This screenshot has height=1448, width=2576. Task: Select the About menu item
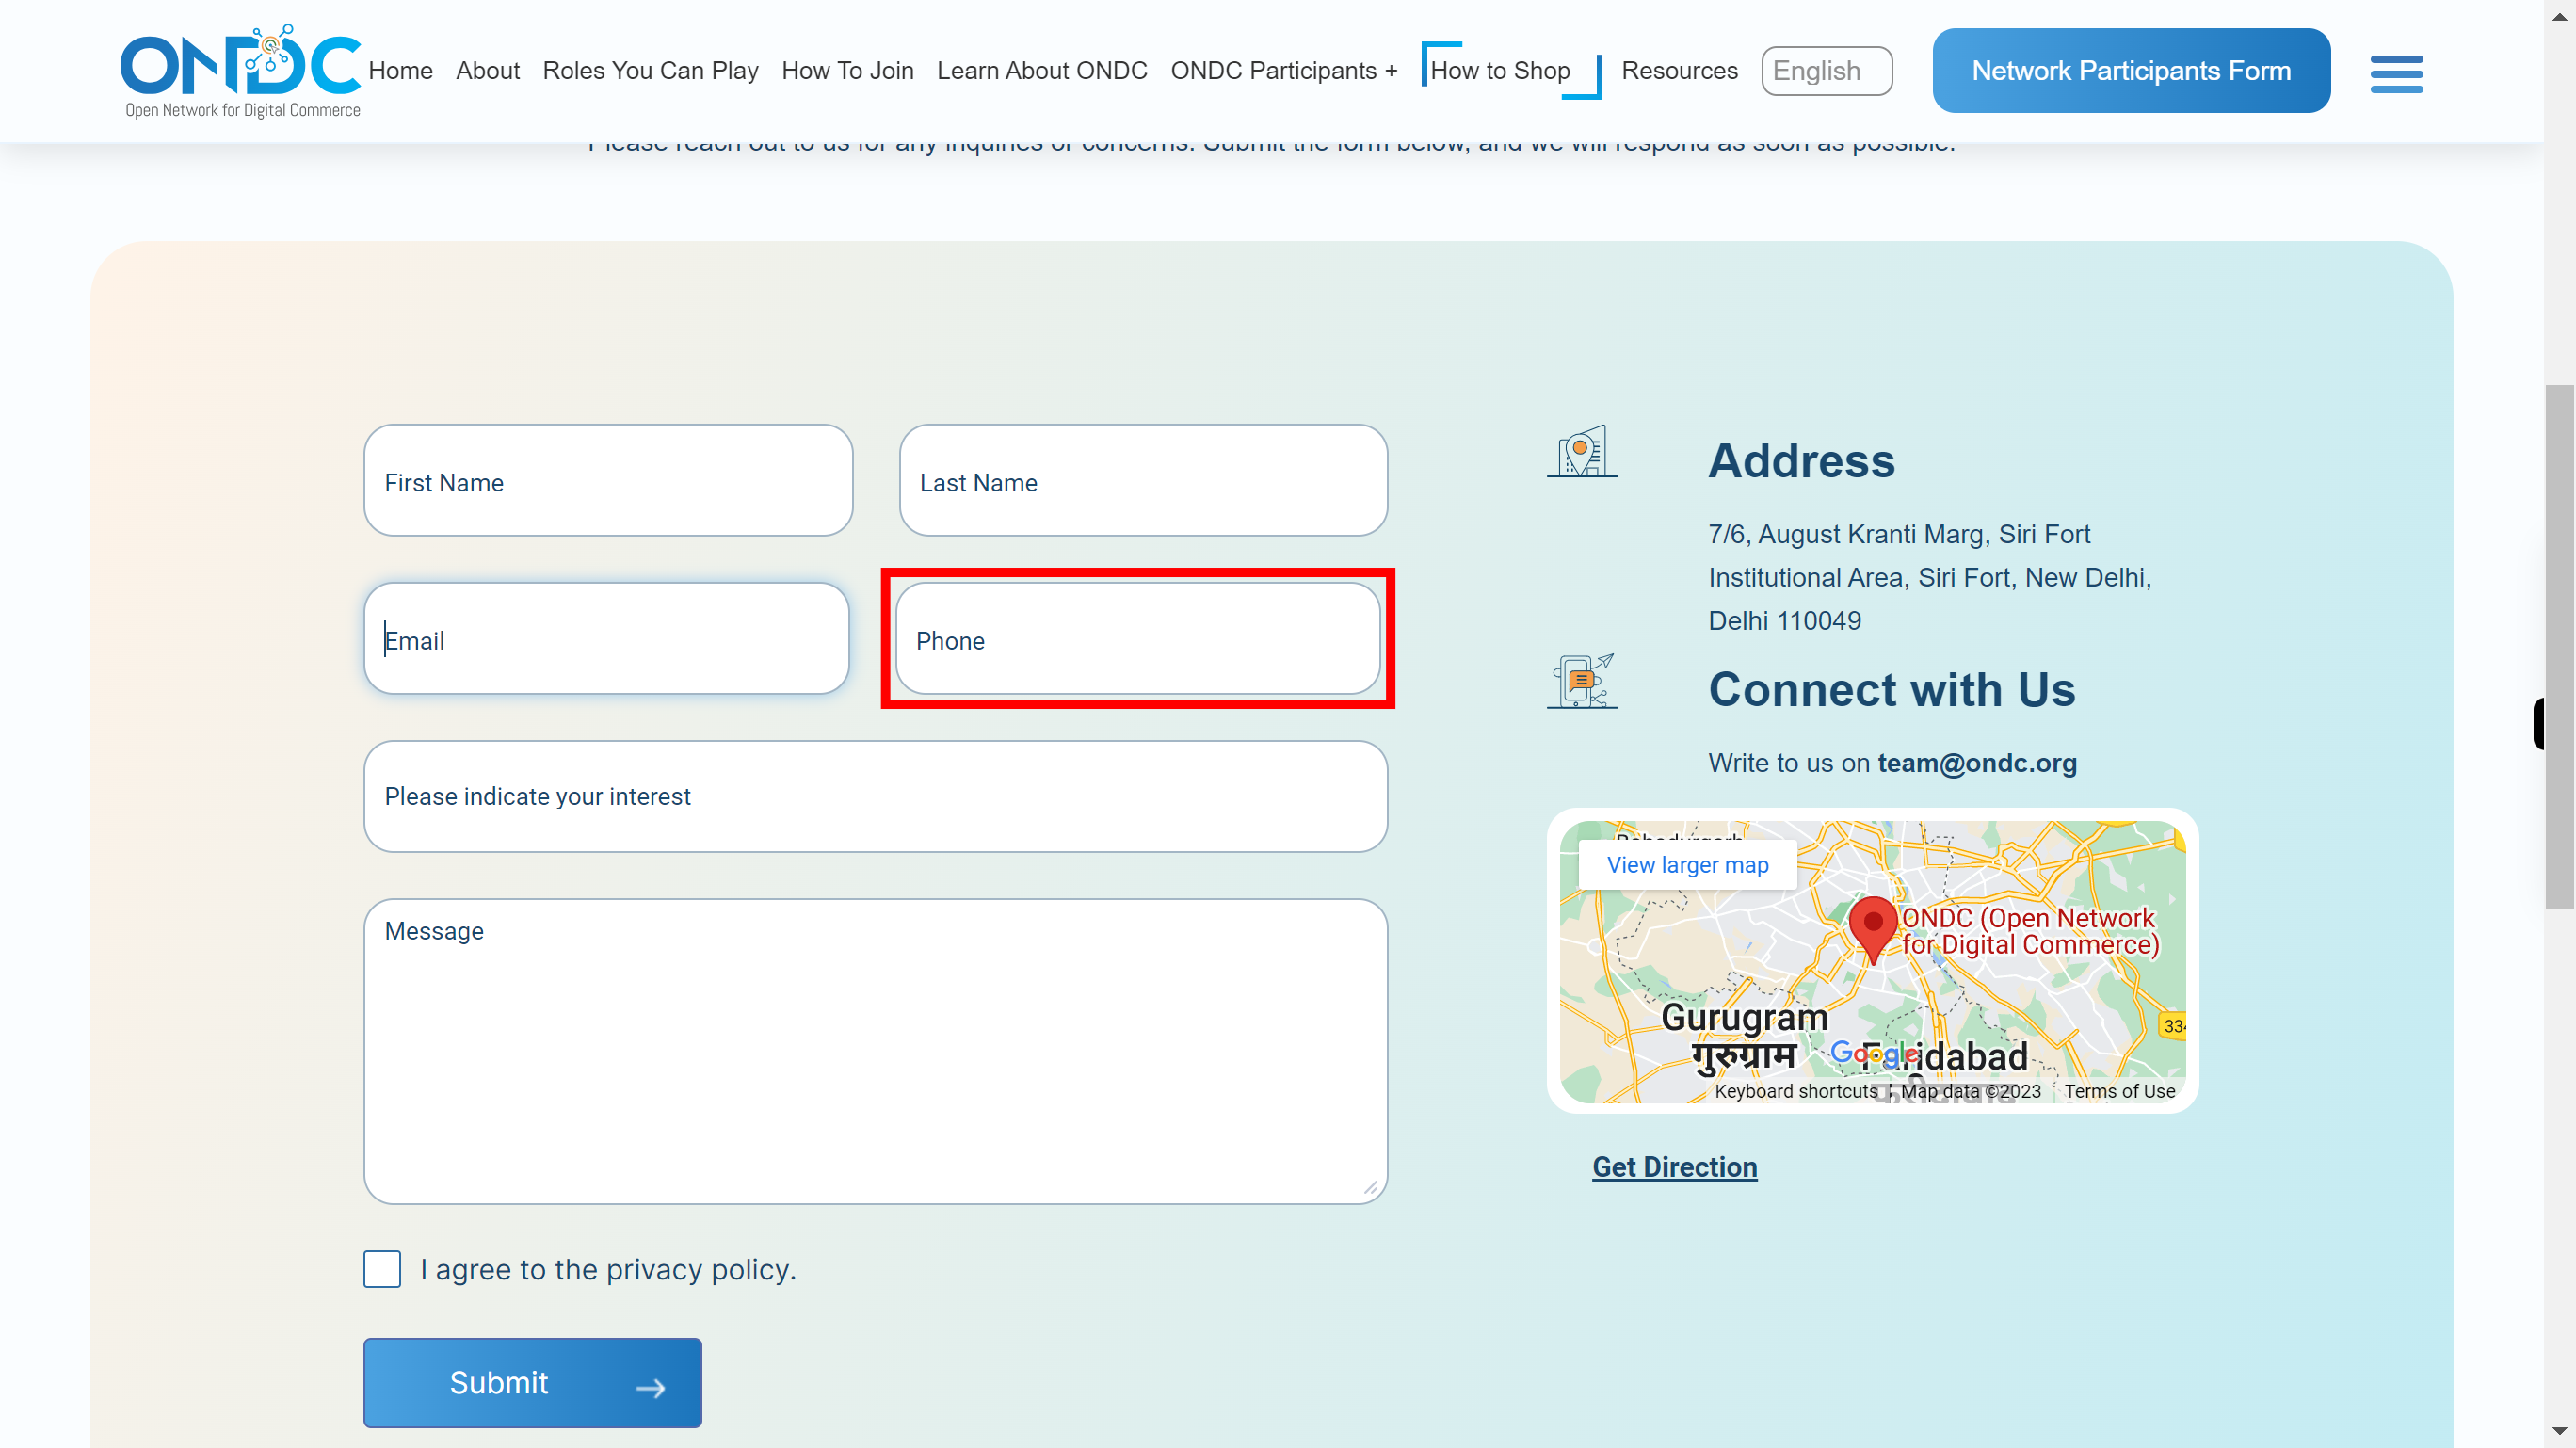tap(487, 69)
